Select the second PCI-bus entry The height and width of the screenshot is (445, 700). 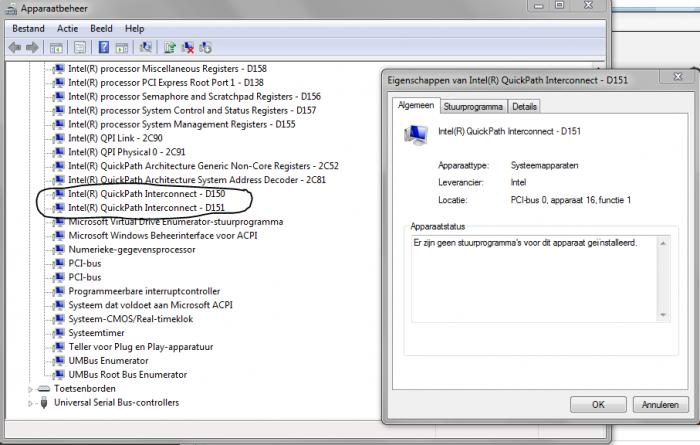[x=85, y=277]
